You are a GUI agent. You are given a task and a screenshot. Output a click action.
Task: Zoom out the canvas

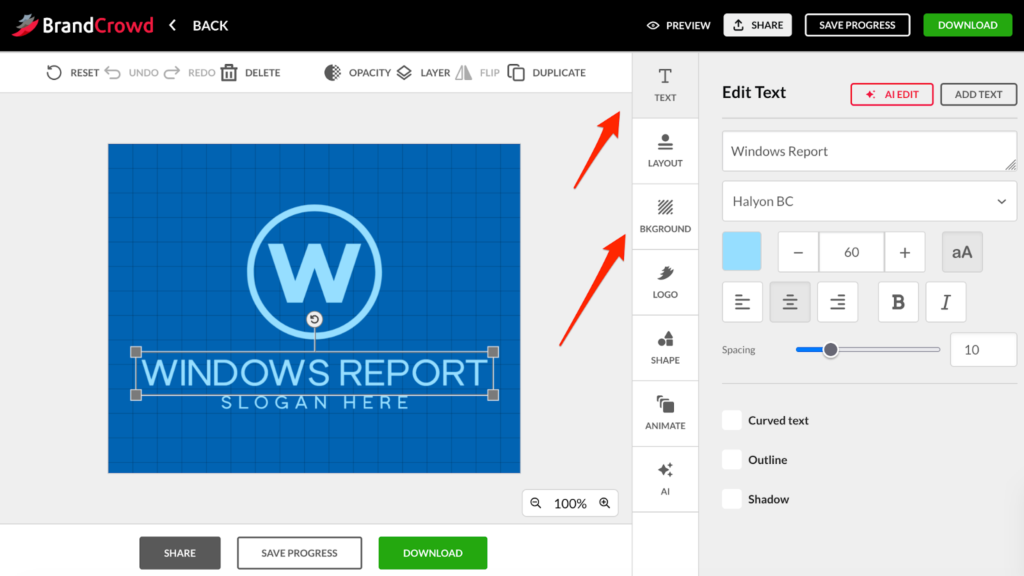[x=536, y=503]
